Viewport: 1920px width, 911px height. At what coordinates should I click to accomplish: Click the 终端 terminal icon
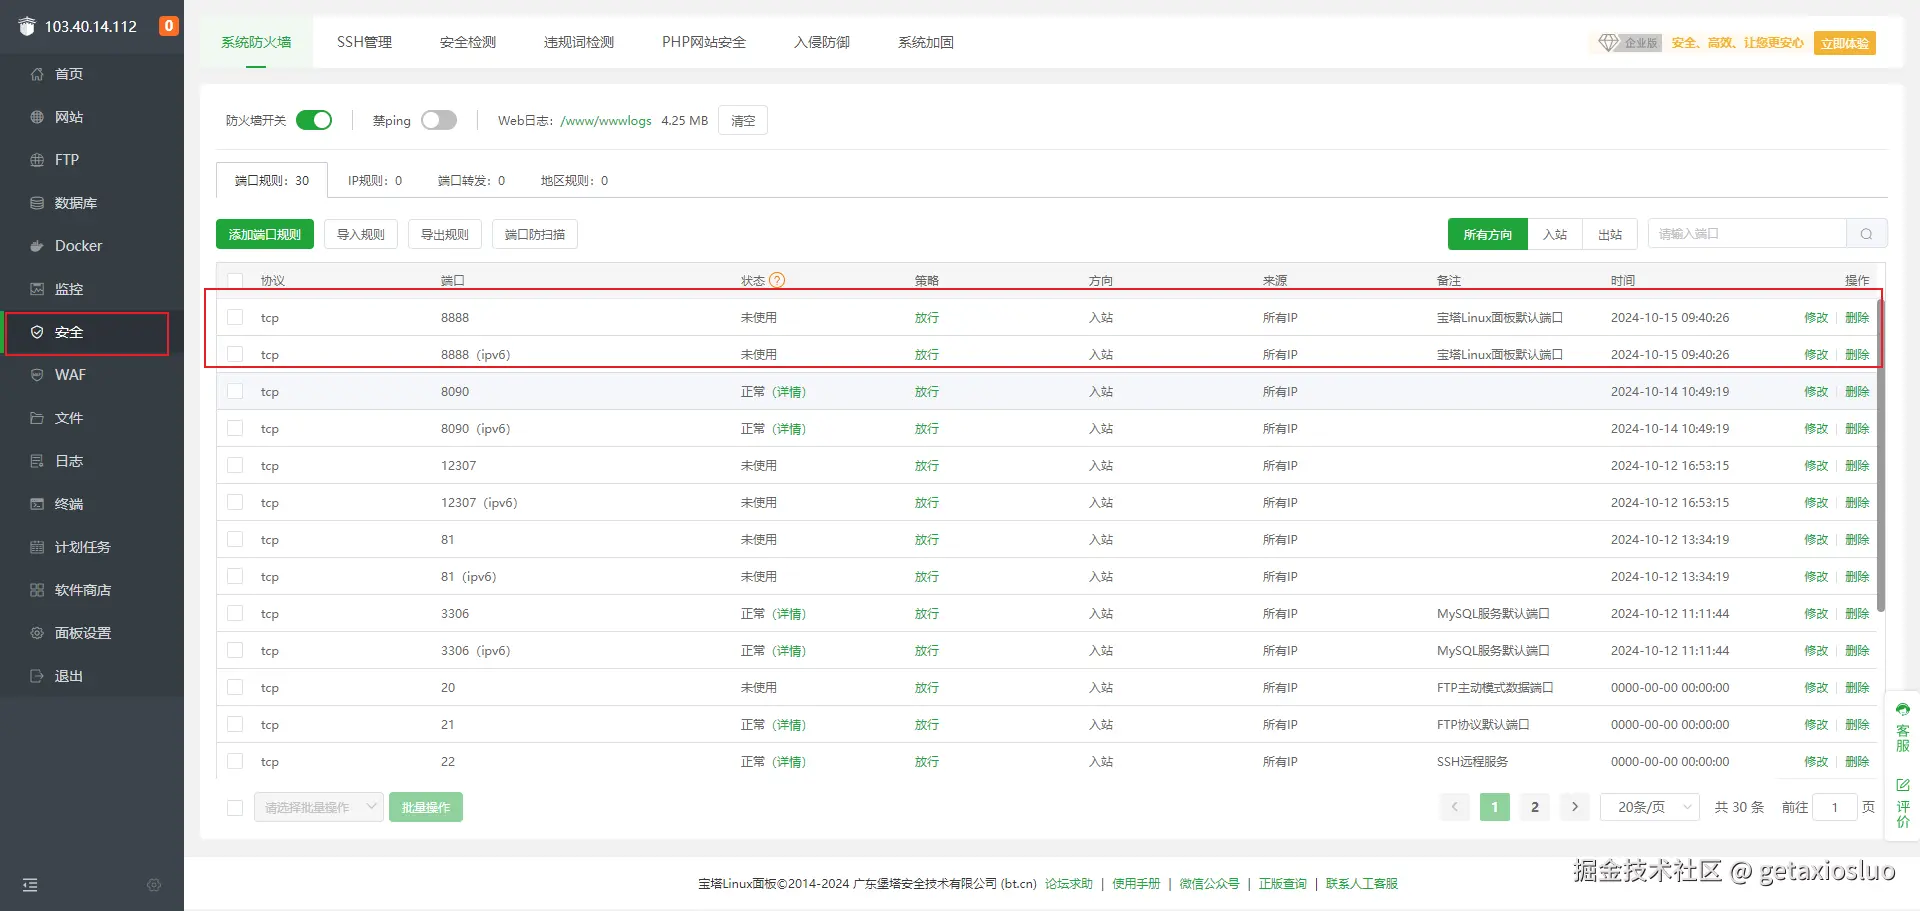37,504
